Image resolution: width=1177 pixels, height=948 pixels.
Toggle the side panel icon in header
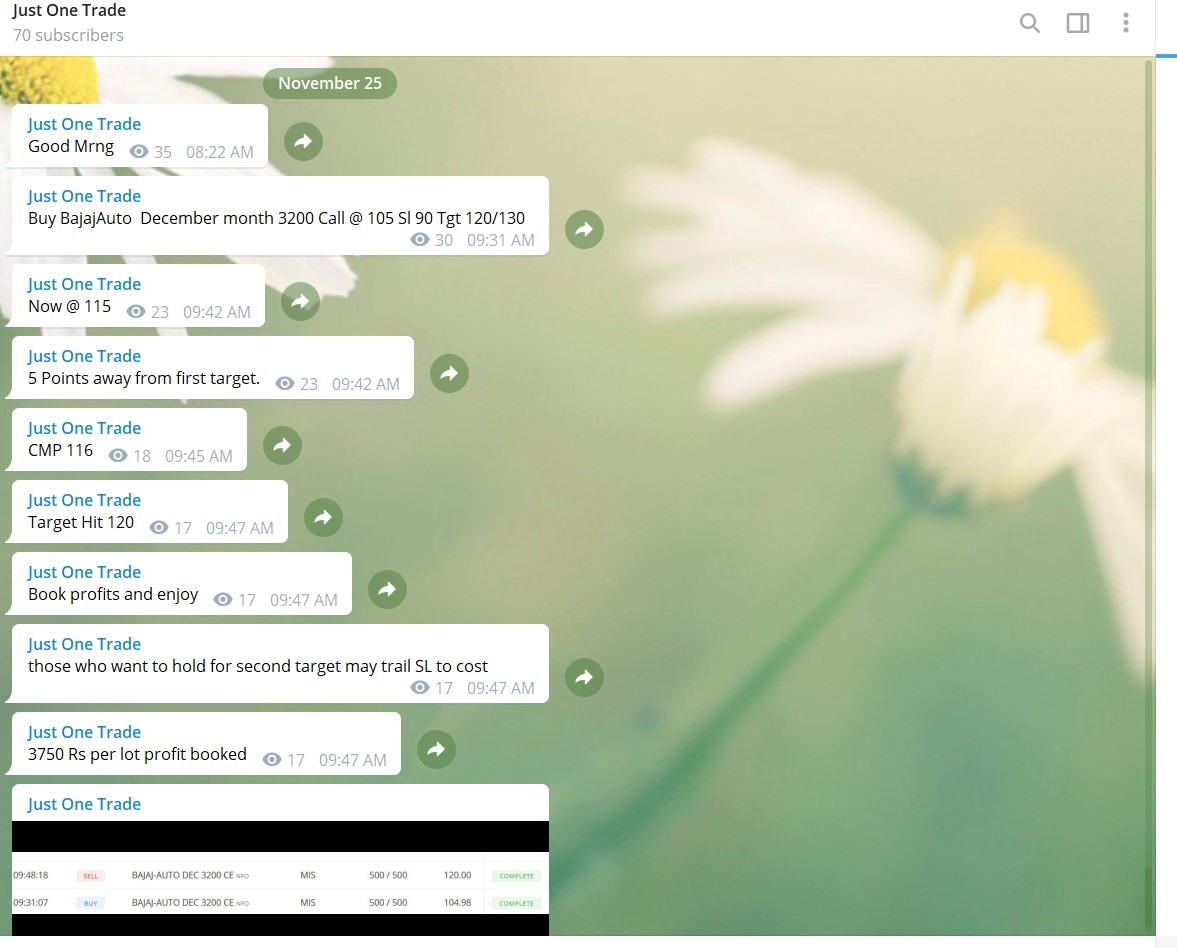click(x=1078, y=23)
